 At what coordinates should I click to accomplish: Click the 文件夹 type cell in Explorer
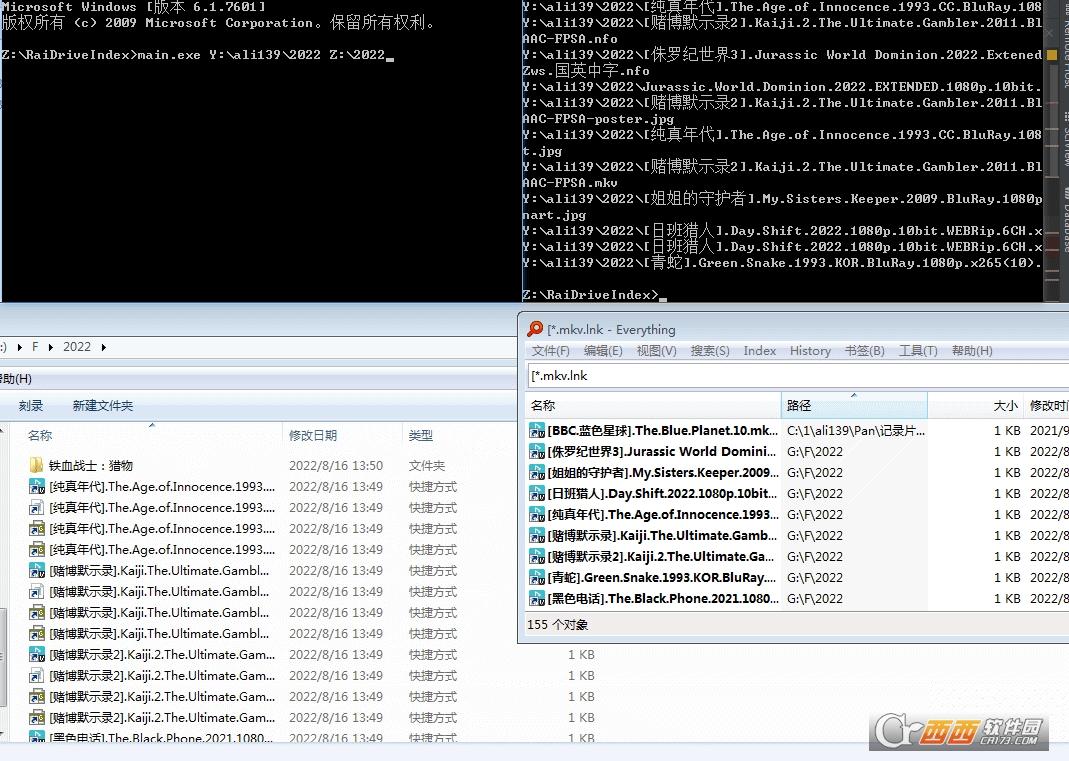pos(427,466)
